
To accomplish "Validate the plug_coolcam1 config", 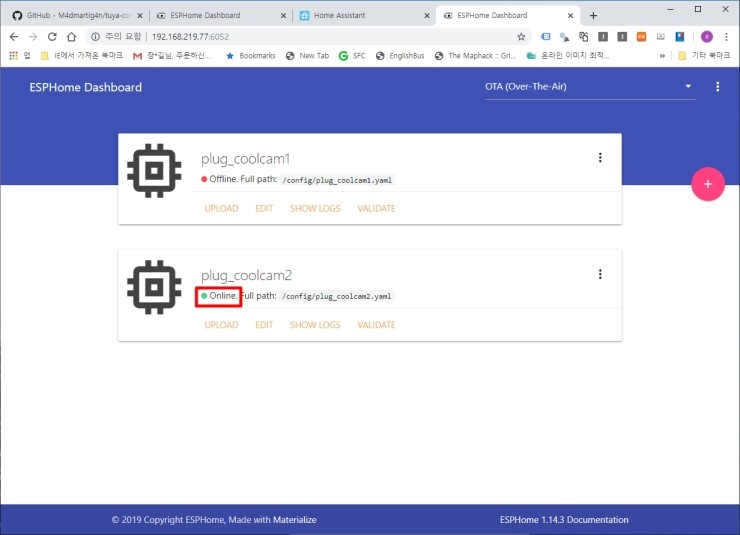I will 376,209.
